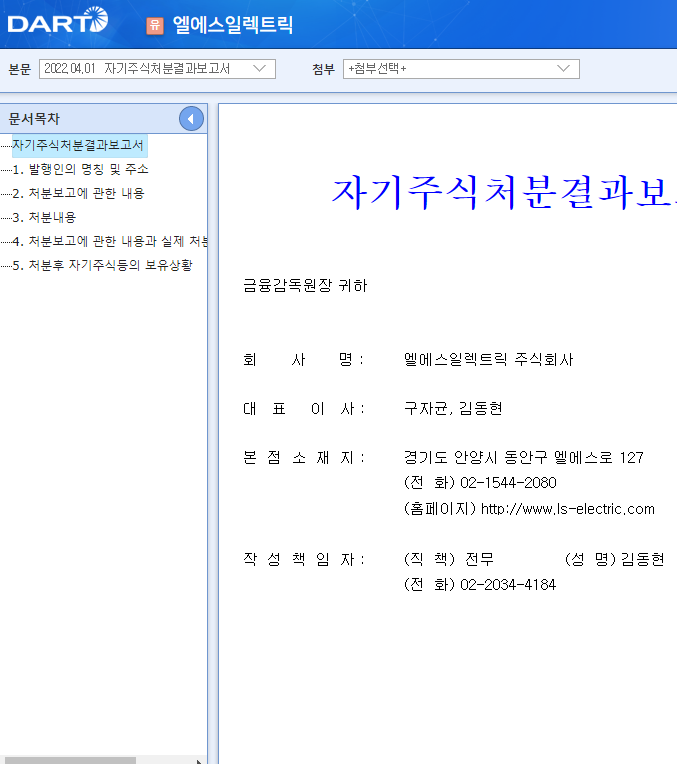Click the 본점소재지 label
The height and width of the screenshot is (764, 677).
[x=303, y=458]
